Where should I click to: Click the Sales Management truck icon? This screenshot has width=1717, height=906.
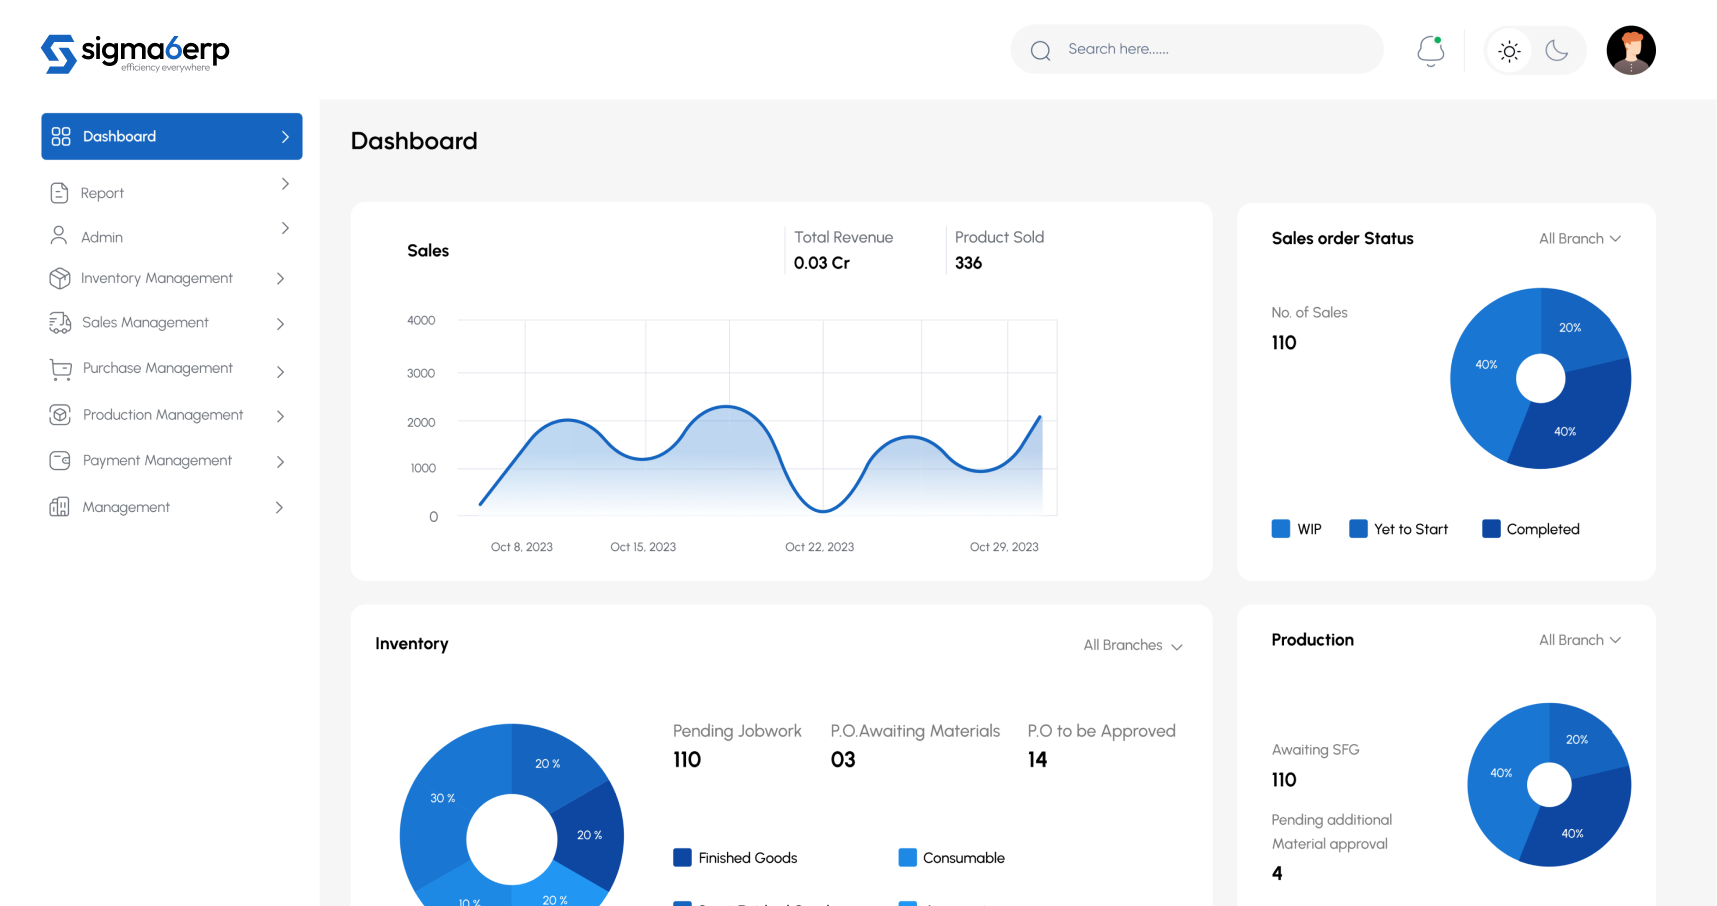59,322
